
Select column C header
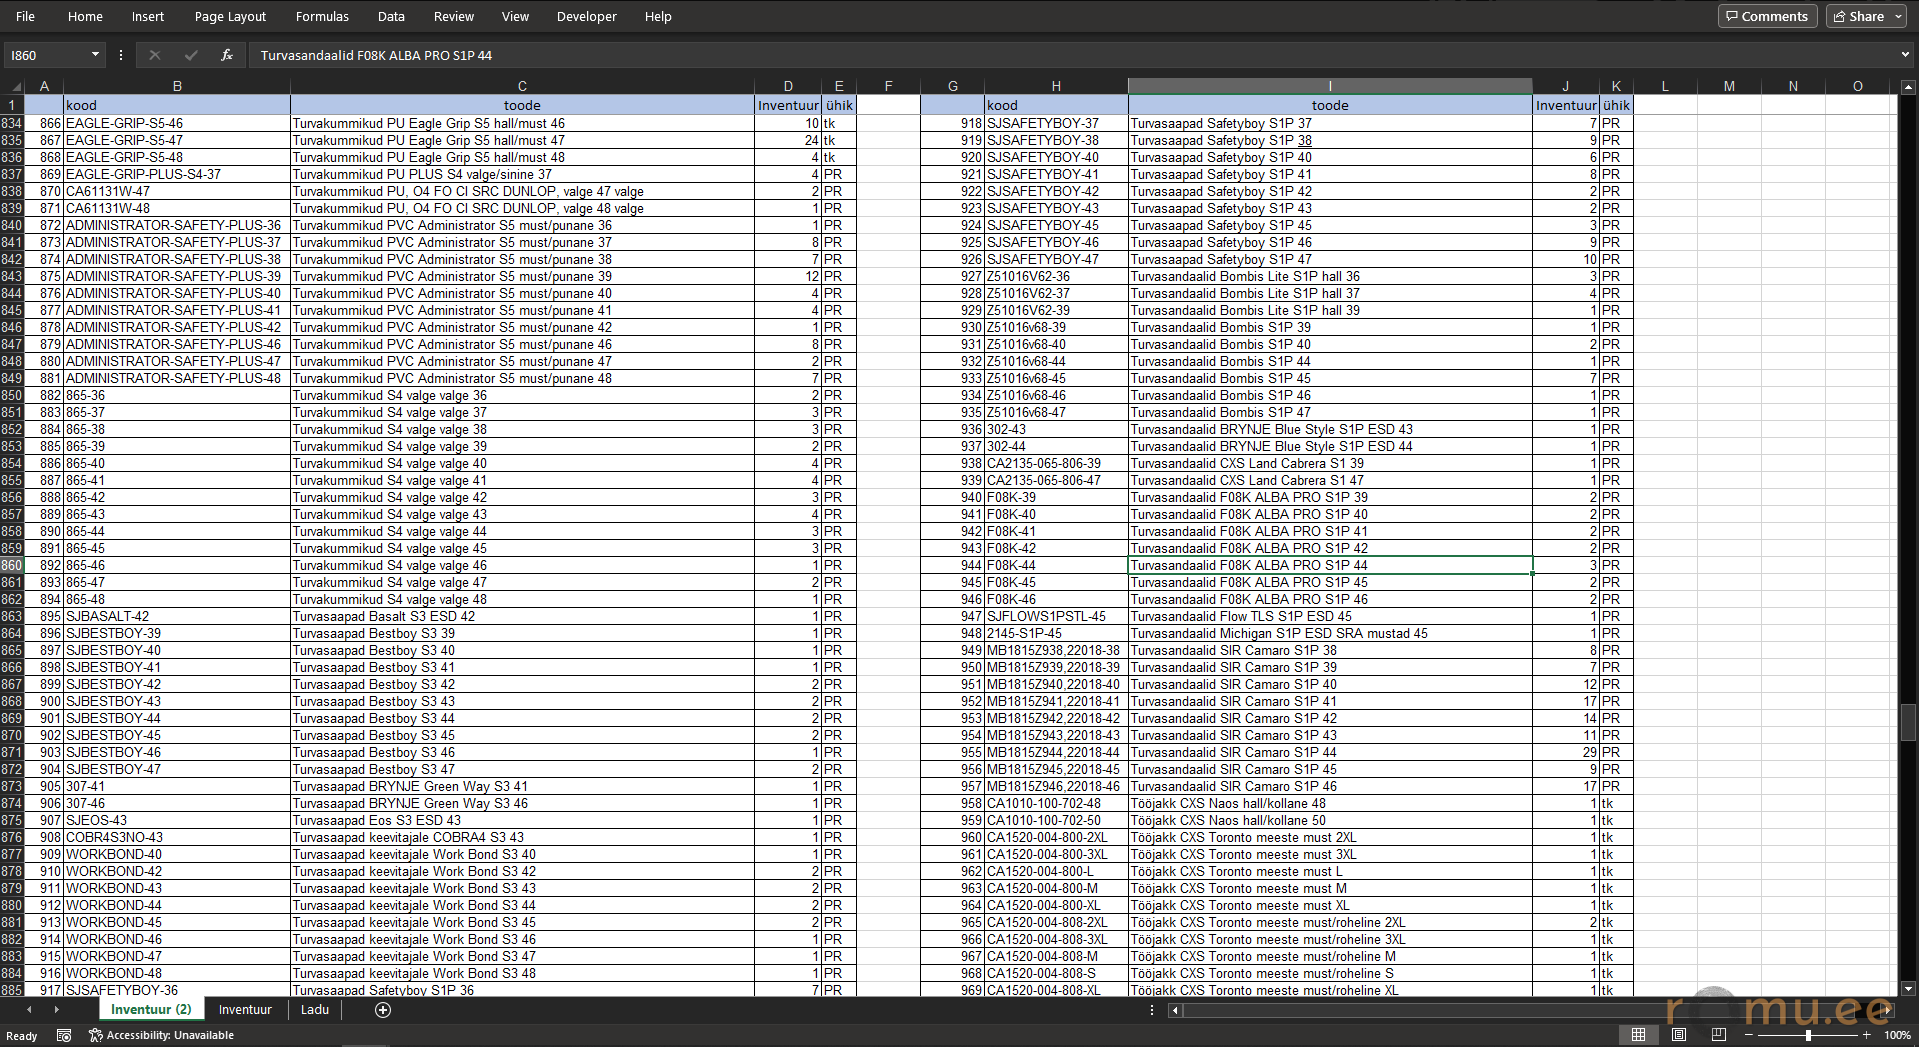point(522,87)
